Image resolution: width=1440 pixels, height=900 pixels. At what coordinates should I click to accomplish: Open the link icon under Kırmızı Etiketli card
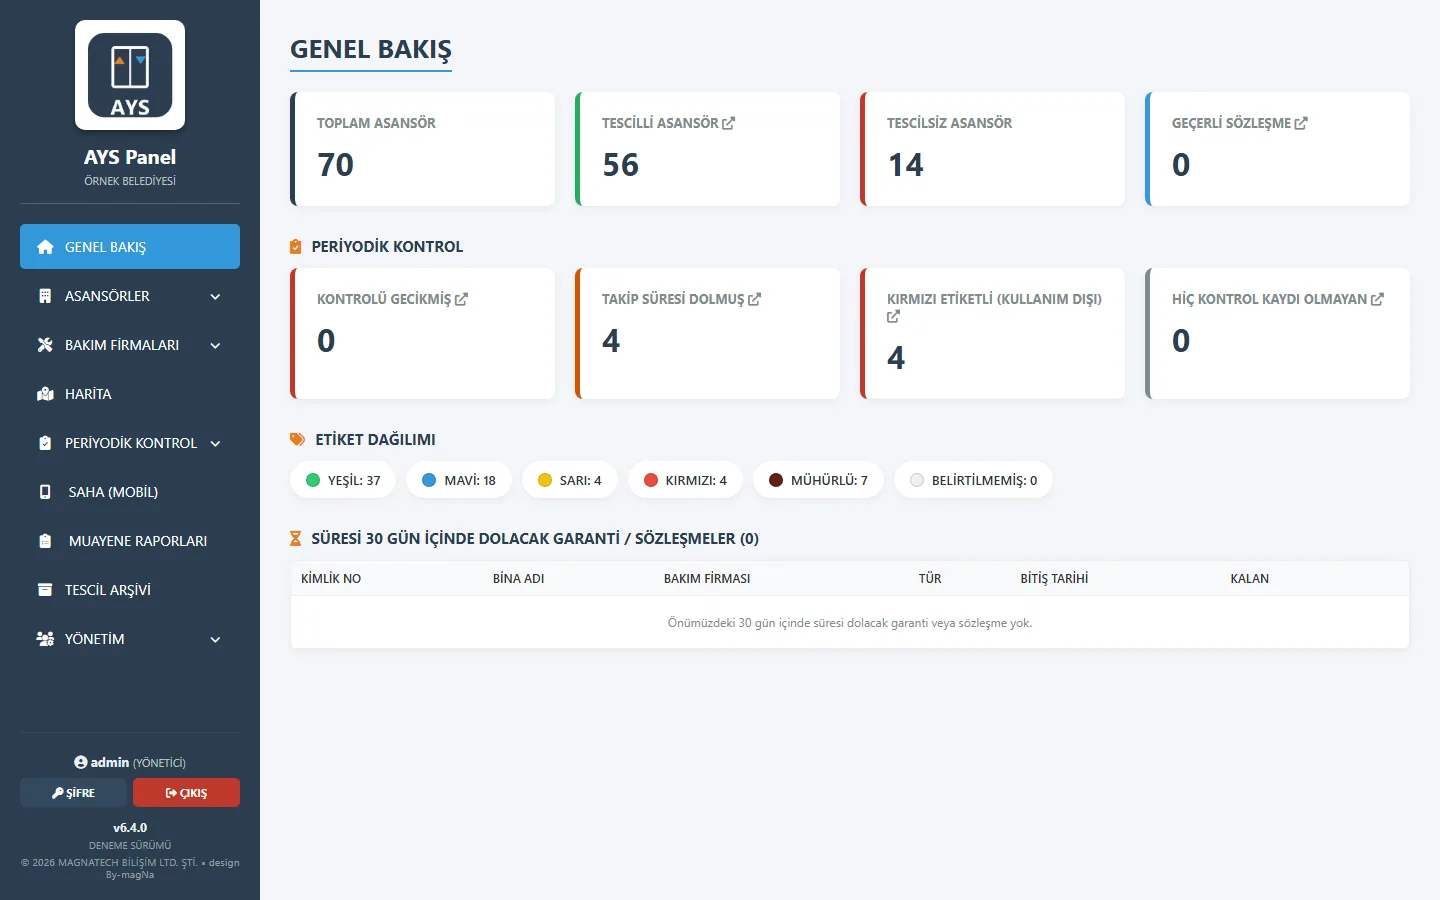pyautogui.click(x=893, y=316)
